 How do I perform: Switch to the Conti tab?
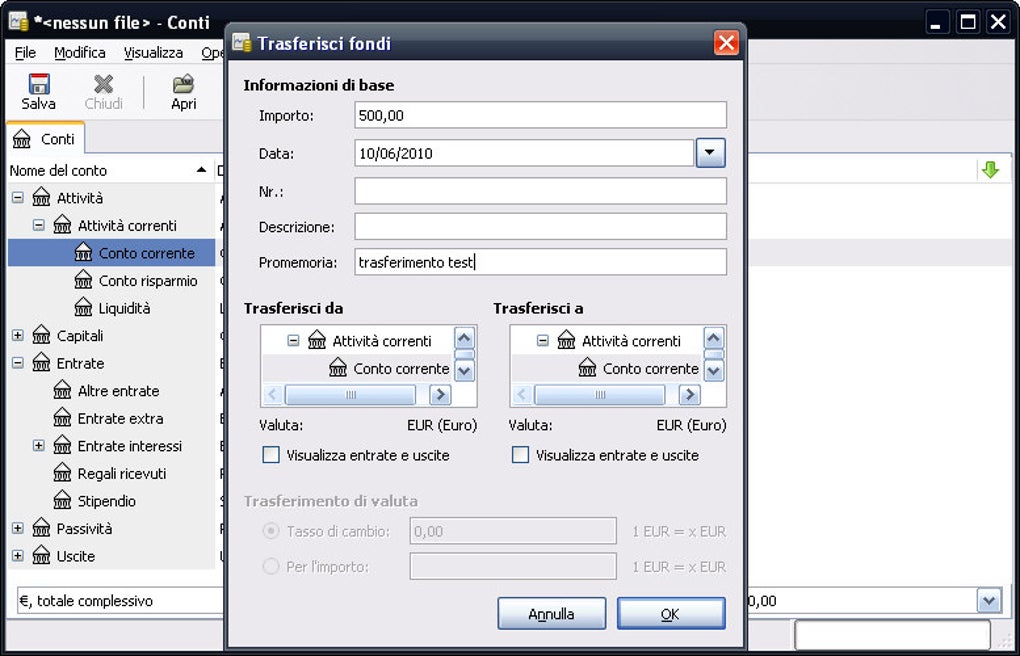[x=46, y=139]
